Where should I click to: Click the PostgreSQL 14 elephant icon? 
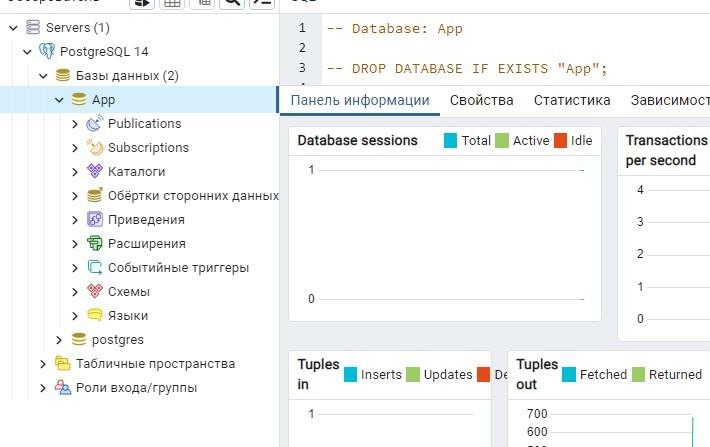pos(47,51)
